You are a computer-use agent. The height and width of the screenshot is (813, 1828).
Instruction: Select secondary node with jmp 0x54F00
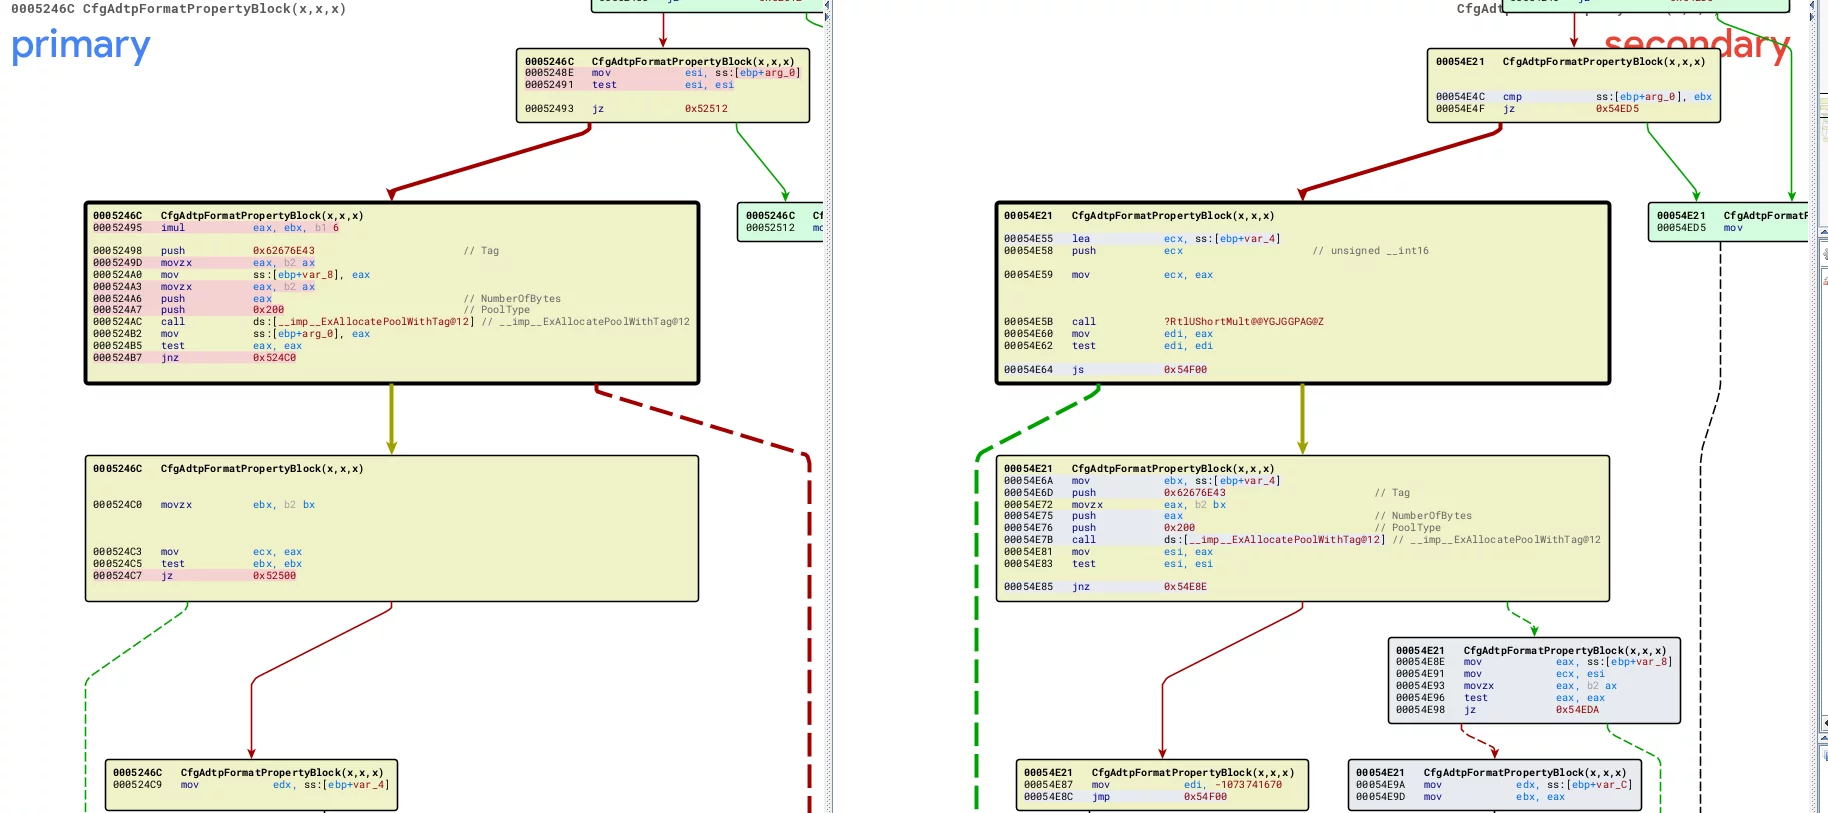pos(1162,785)
